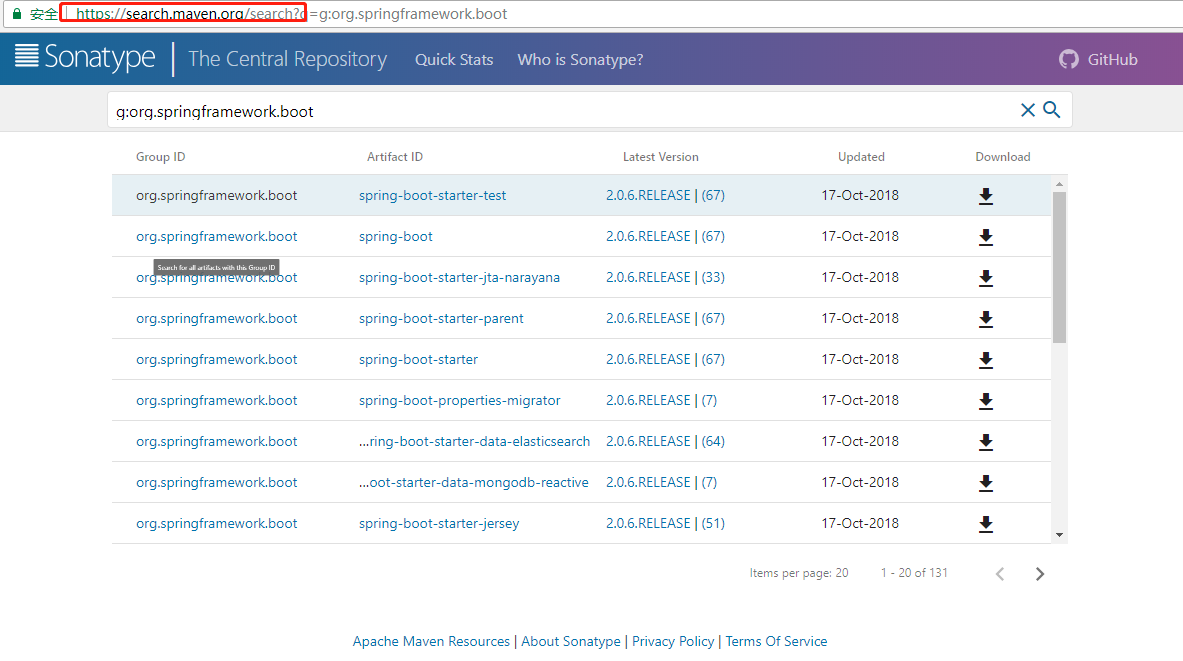The height and width of the screenshot is (661, 1183).
Task: Open Privacy Policy footer link
Action: 673,641
